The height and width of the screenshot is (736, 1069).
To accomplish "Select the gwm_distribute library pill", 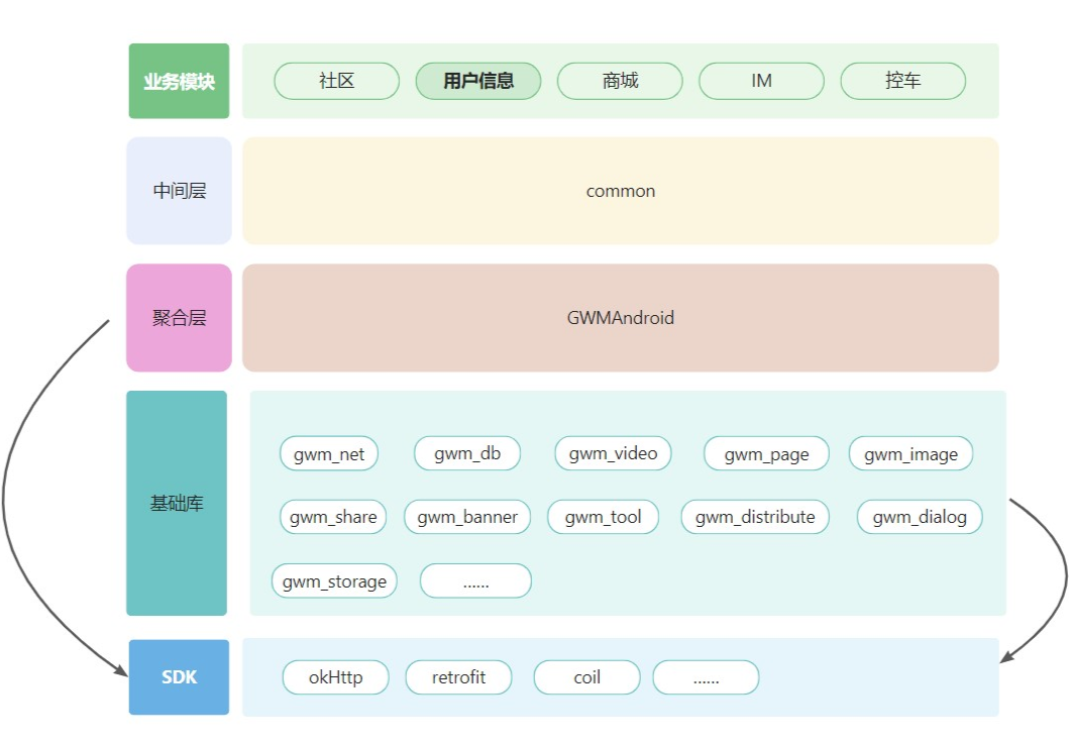I will [755, 517].
